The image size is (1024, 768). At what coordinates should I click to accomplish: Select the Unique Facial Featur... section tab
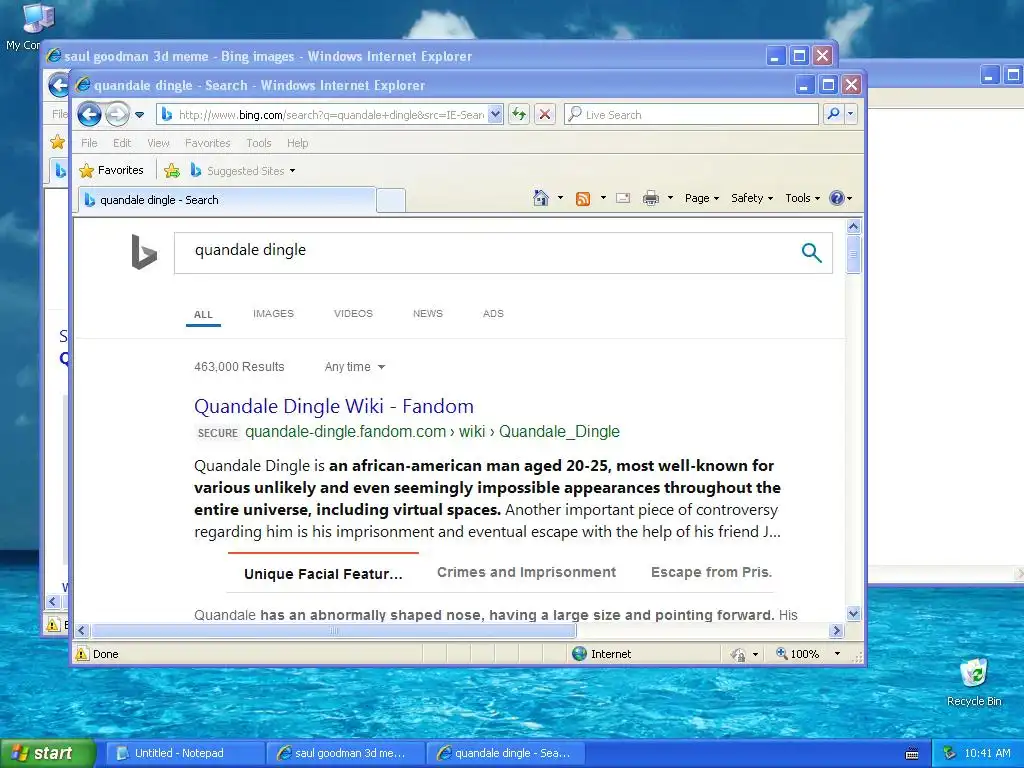[x=323, y=573]
